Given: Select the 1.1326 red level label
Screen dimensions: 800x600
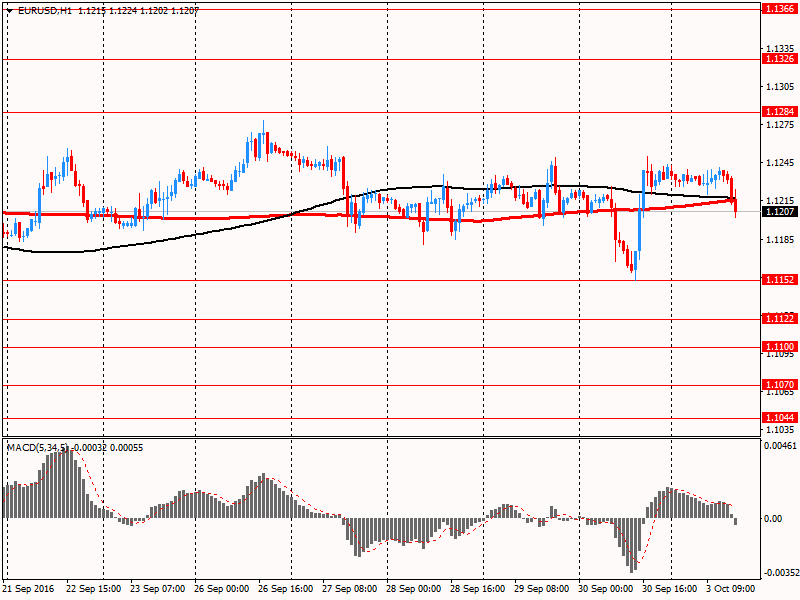Looking at the screenshot, I should pos(780,59).
